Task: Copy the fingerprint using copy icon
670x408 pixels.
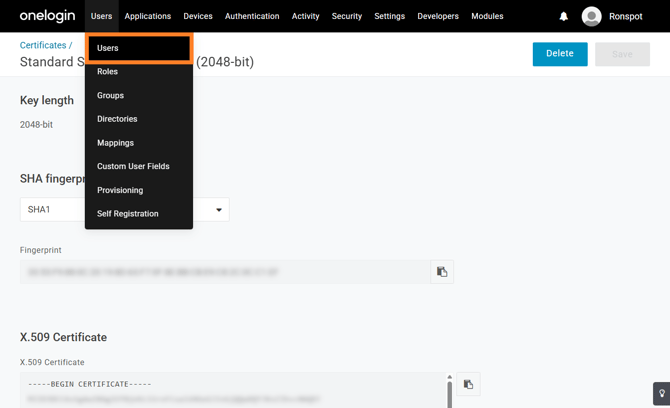Action: click(x=442, y=272)
